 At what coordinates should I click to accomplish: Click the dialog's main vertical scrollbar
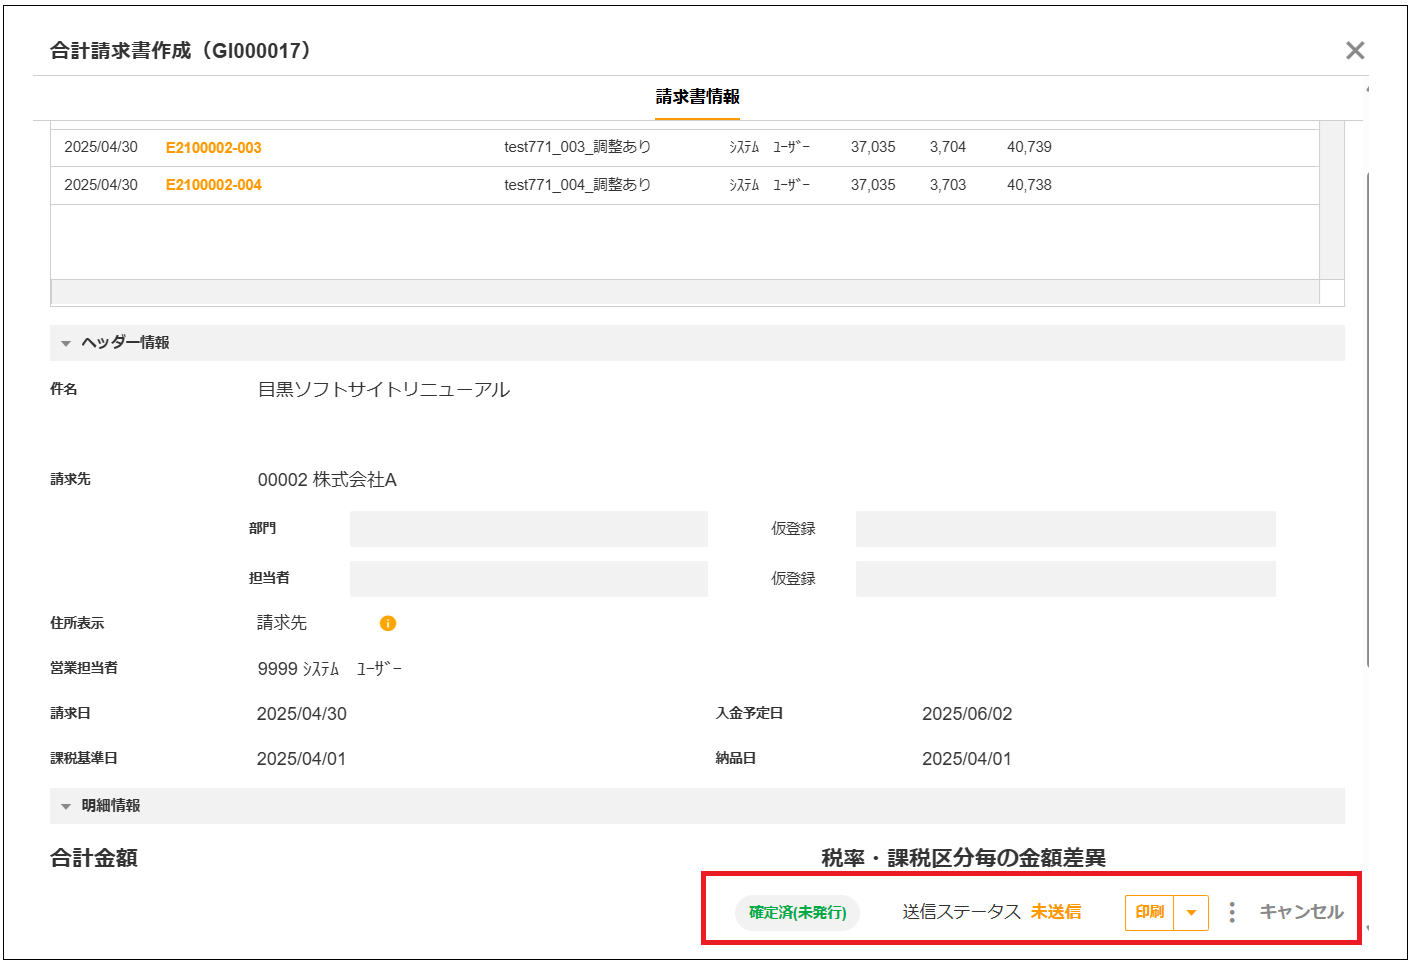point(1367,420)
